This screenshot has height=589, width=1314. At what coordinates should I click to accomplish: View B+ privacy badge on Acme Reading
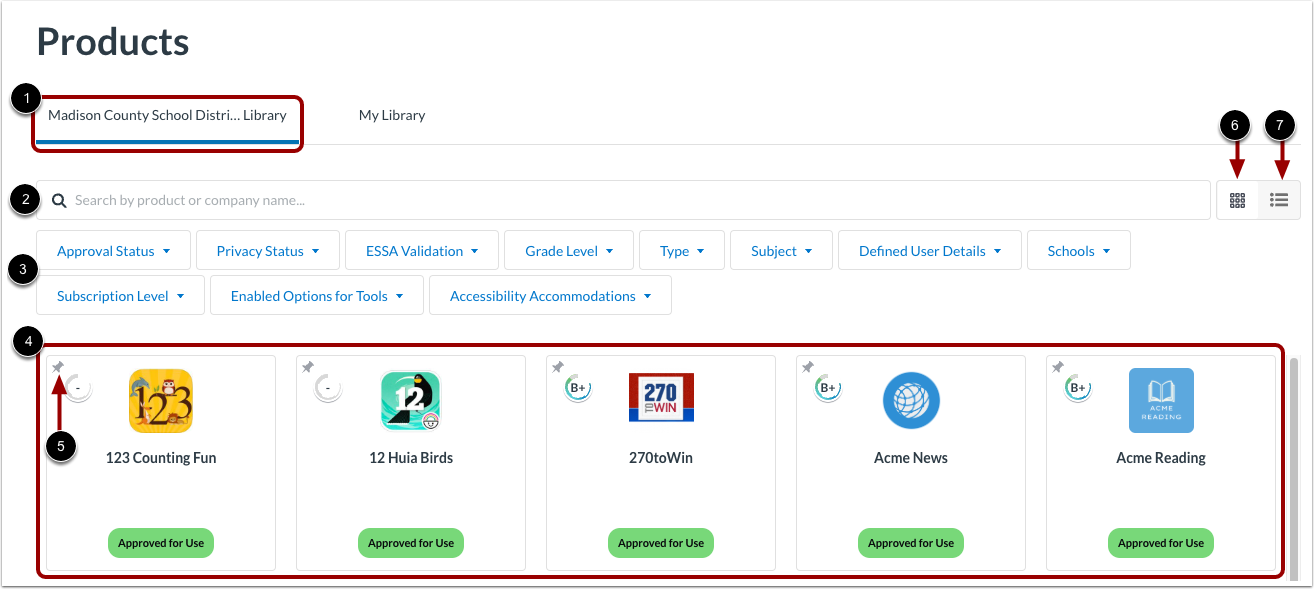point(1078,387)
